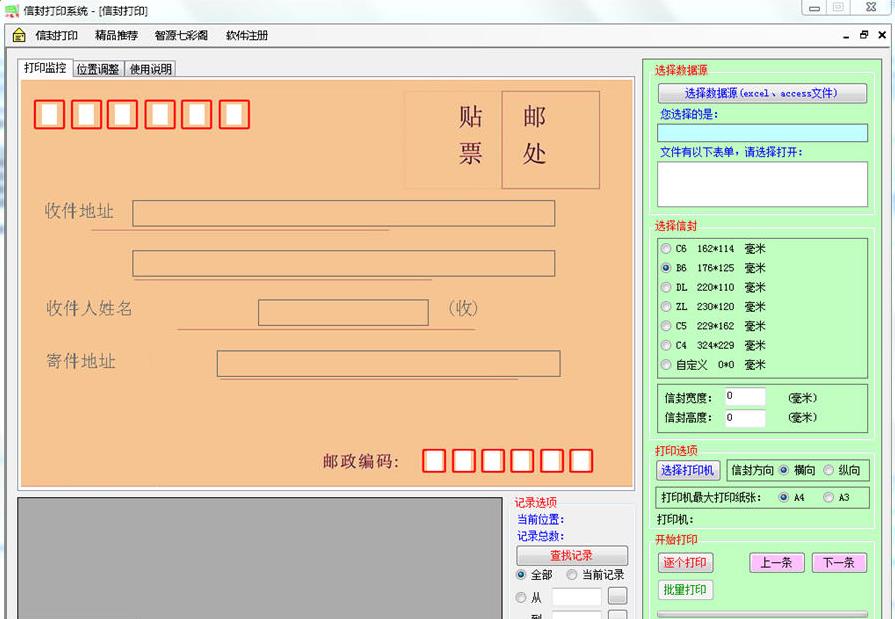895x619 pixels.
Task: Select the 当前记录 radio option
Action: pyautogui.click(x=572, y=575)
